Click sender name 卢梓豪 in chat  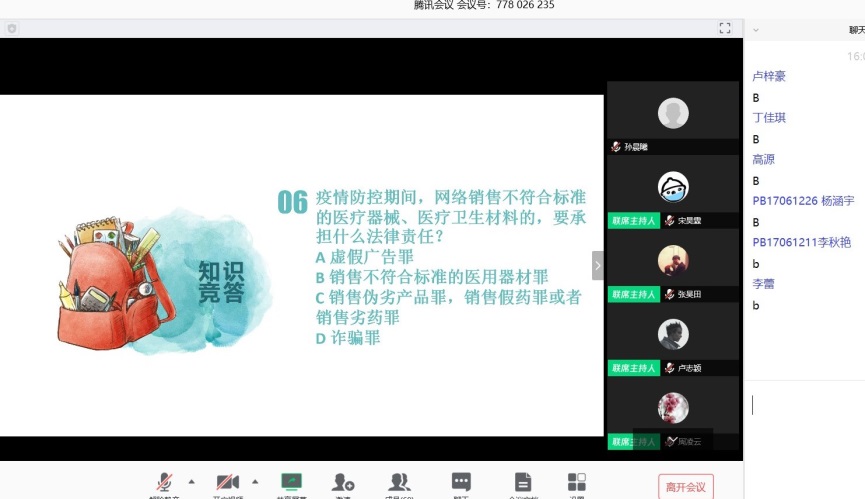[x=769, y=76]
